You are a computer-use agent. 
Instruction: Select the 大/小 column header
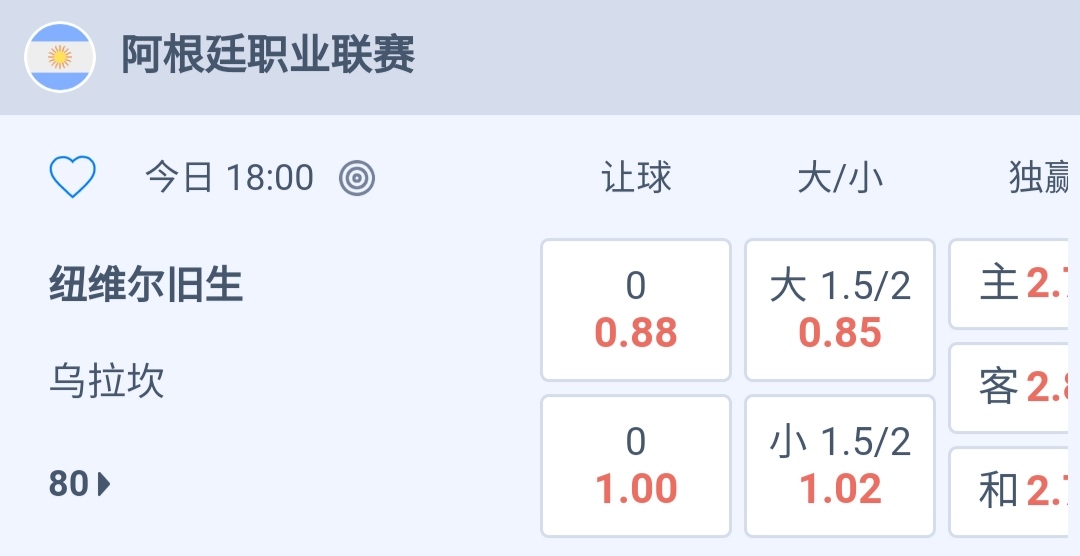[840, 178]
